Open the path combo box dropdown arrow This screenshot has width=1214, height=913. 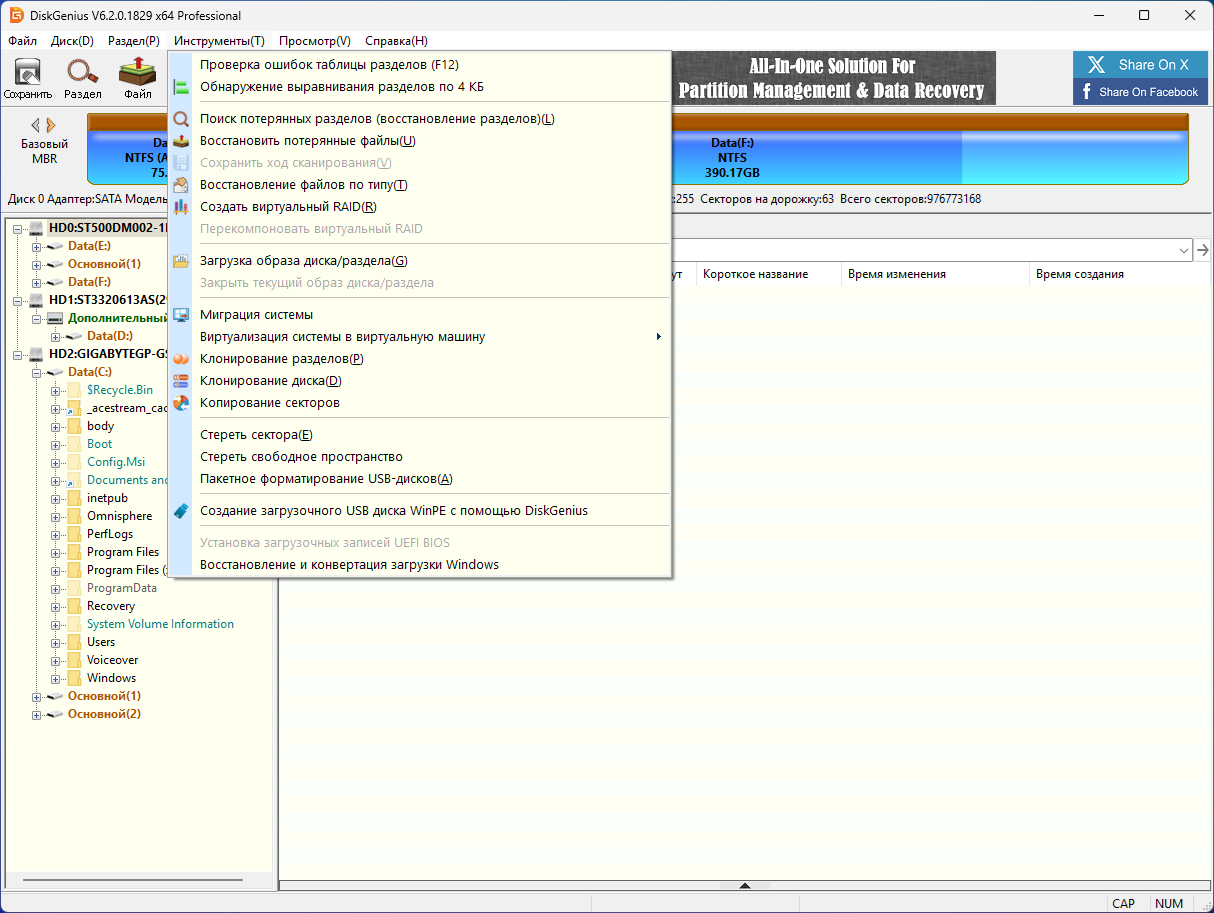pos(1184,250)
